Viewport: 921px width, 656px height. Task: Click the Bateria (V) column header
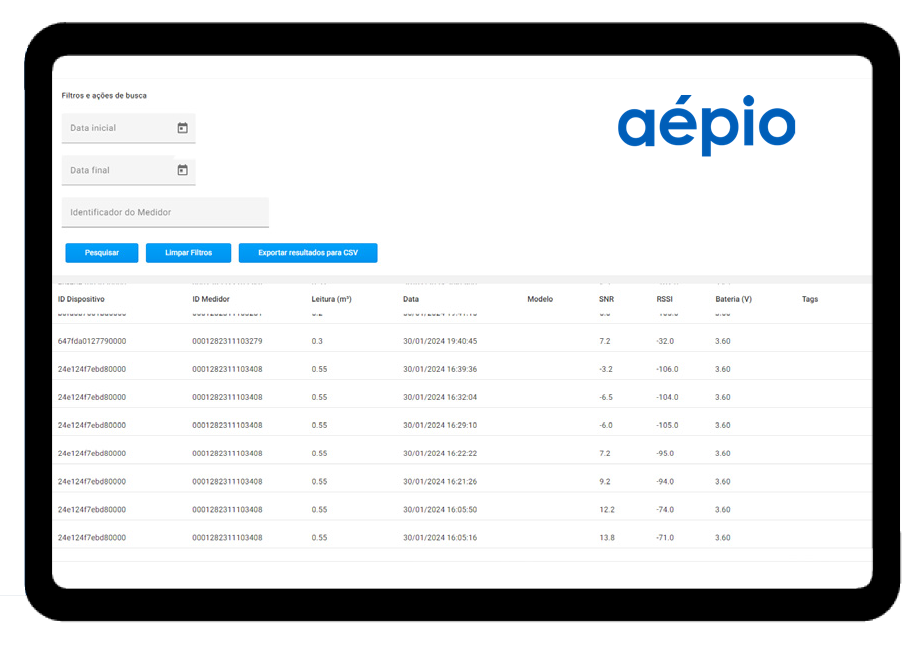pos(733,299)
